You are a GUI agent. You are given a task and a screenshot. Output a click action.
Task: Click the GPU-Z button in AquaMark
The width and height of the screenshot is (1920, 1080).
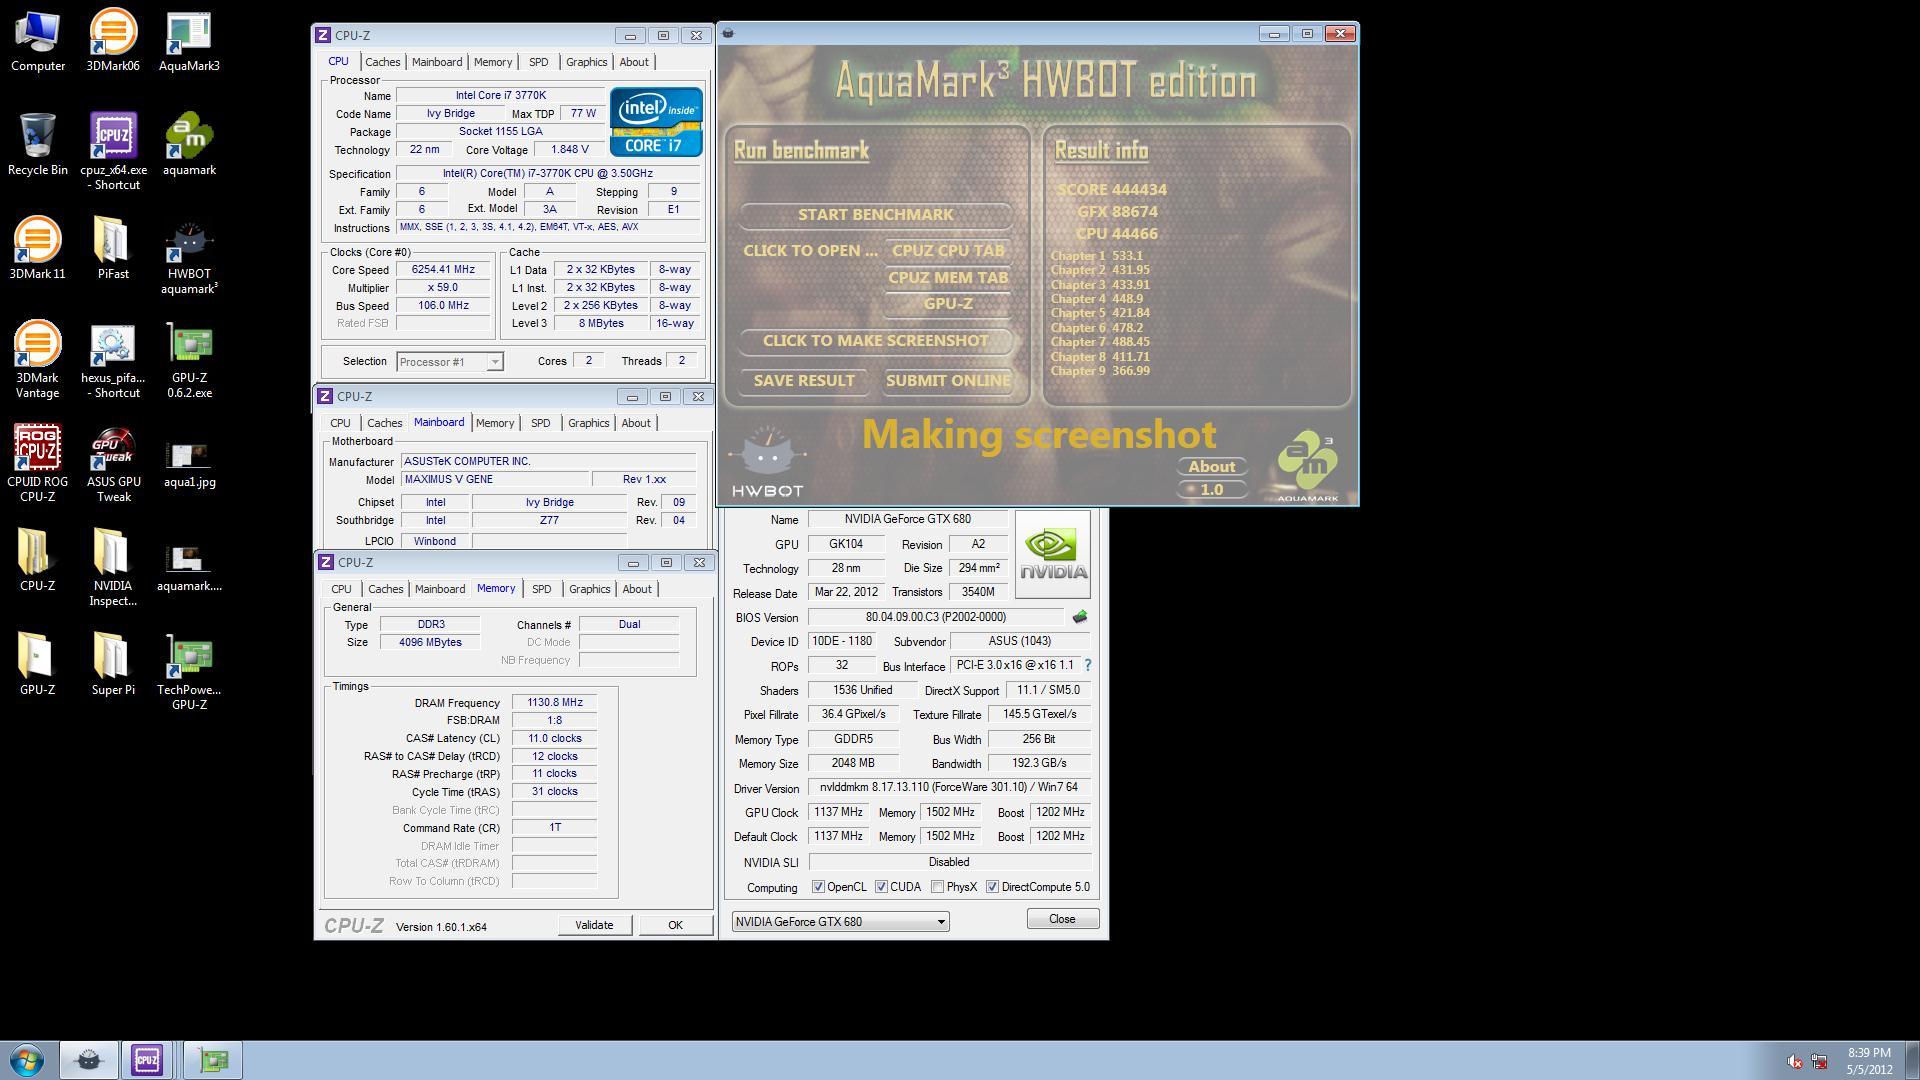(x=948, y=304)
